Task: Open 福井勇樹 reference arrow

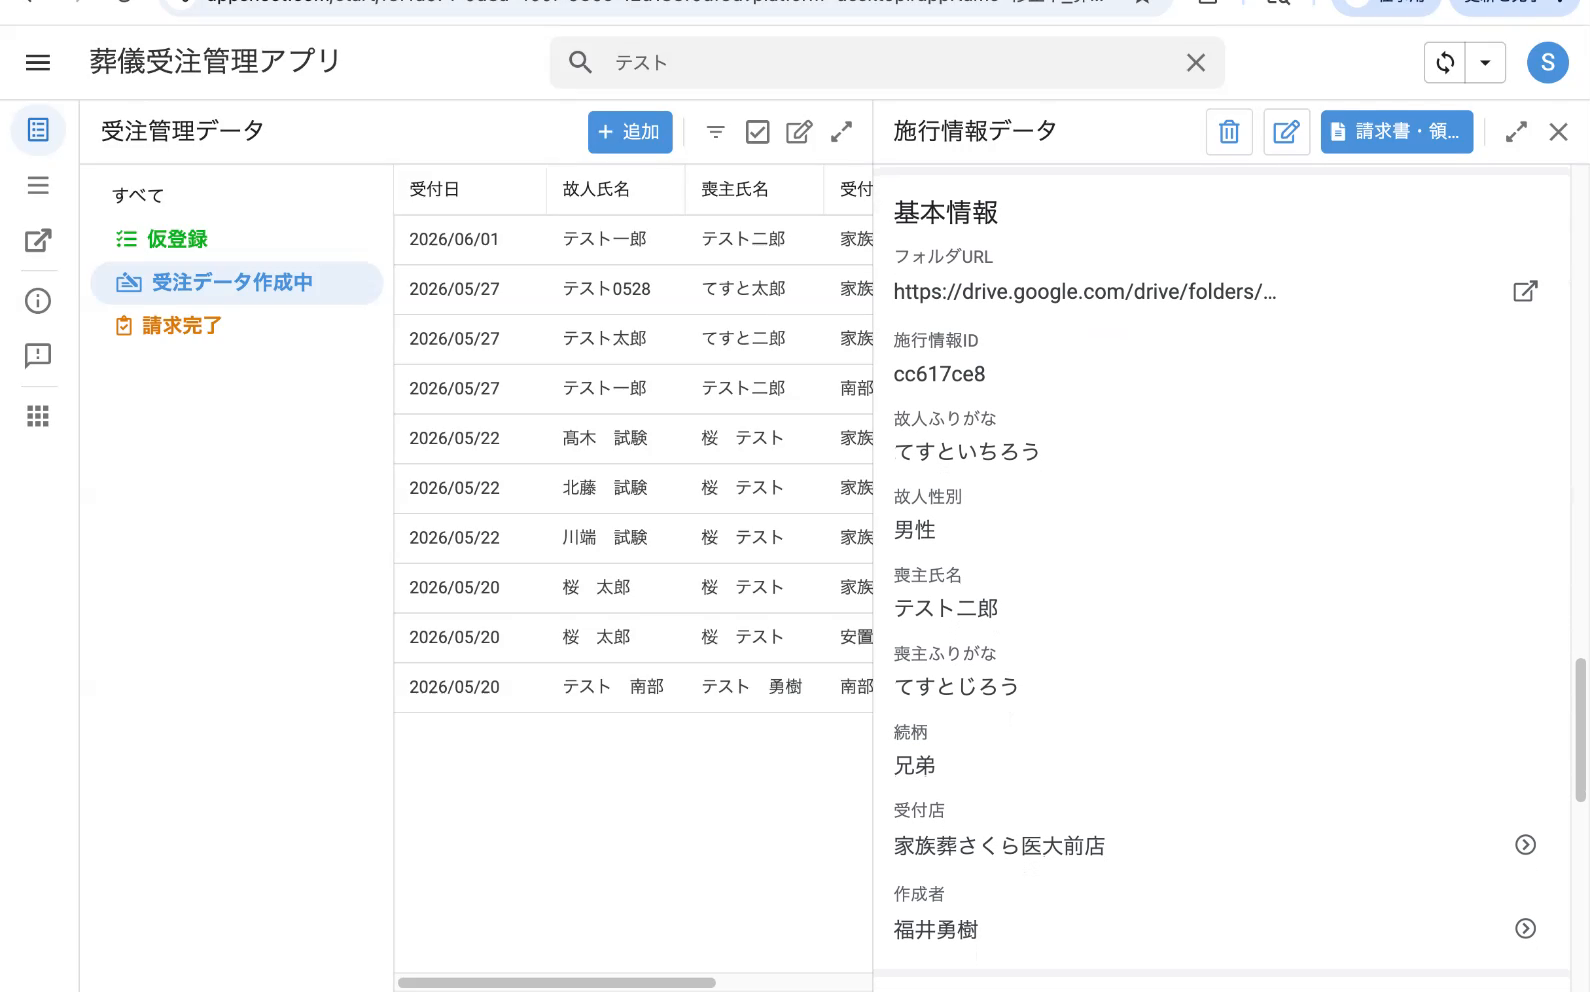Action: tap(1525, 929)
